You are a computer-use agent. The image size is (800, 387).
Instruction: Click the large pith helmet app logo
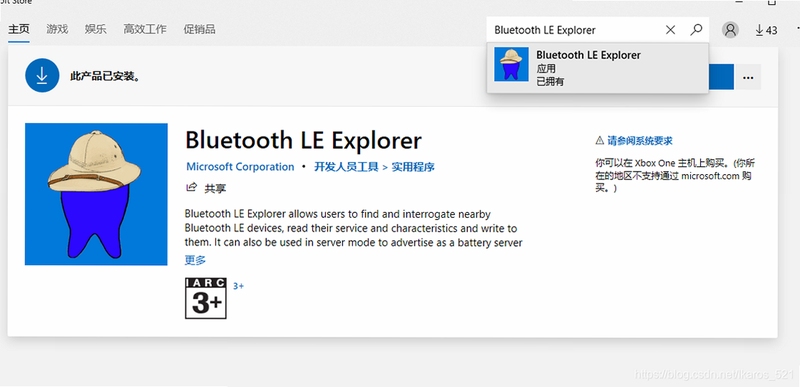click(96, 194)
